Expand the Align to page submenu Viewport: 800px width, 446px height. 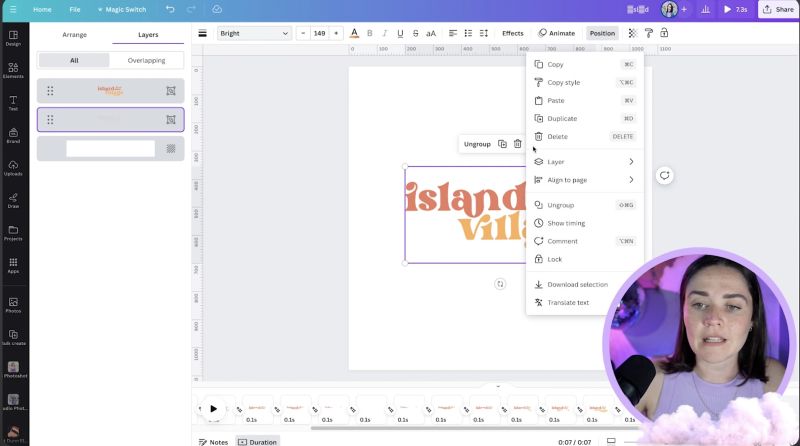(585, 180)
